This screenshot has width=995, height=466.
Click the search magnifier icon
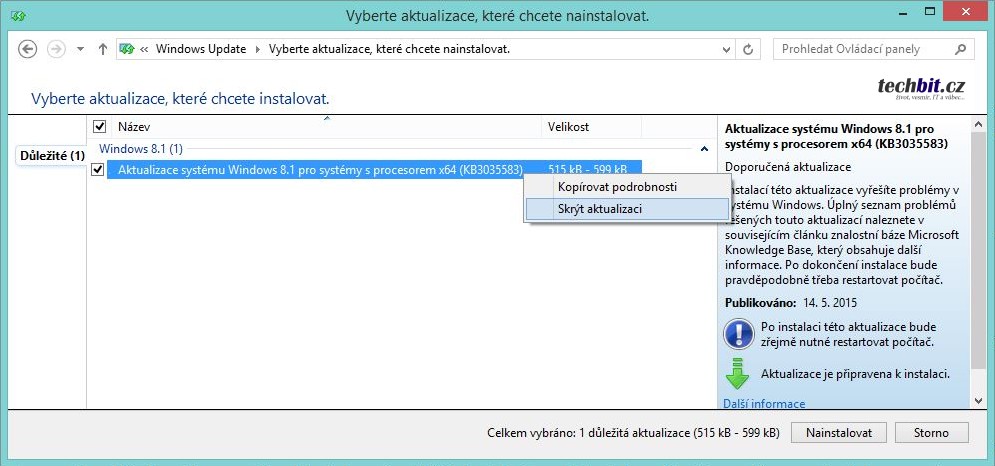[x=961, y=50]
